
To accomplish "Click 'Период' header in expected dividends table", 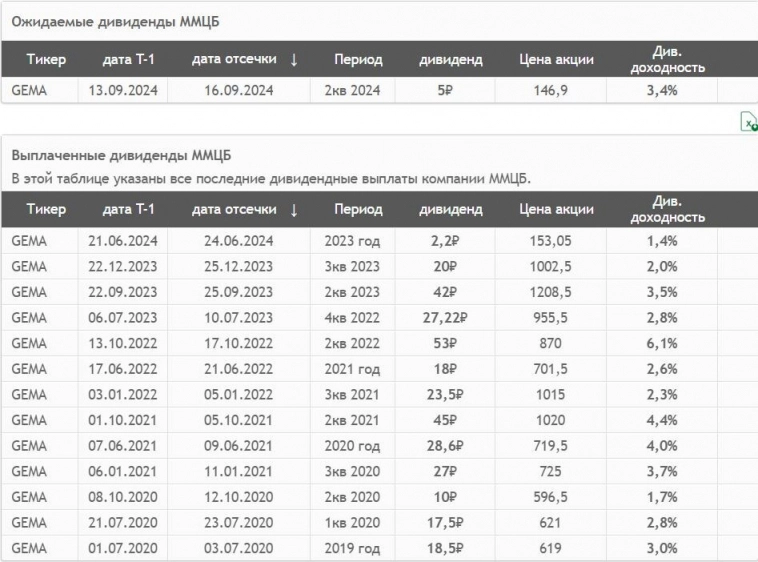I will [x=358, y=60].
